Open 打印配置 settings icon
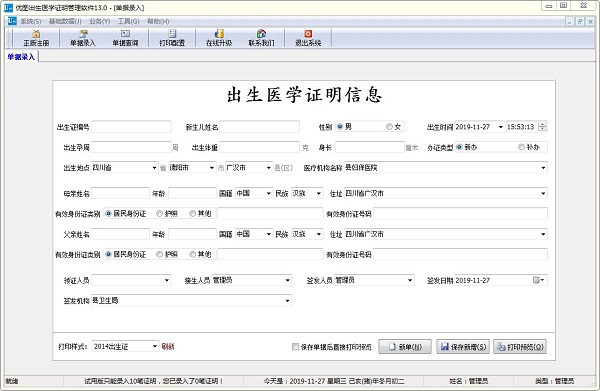The width and height of the screenshot is (600, 391). tap(172, 38)
